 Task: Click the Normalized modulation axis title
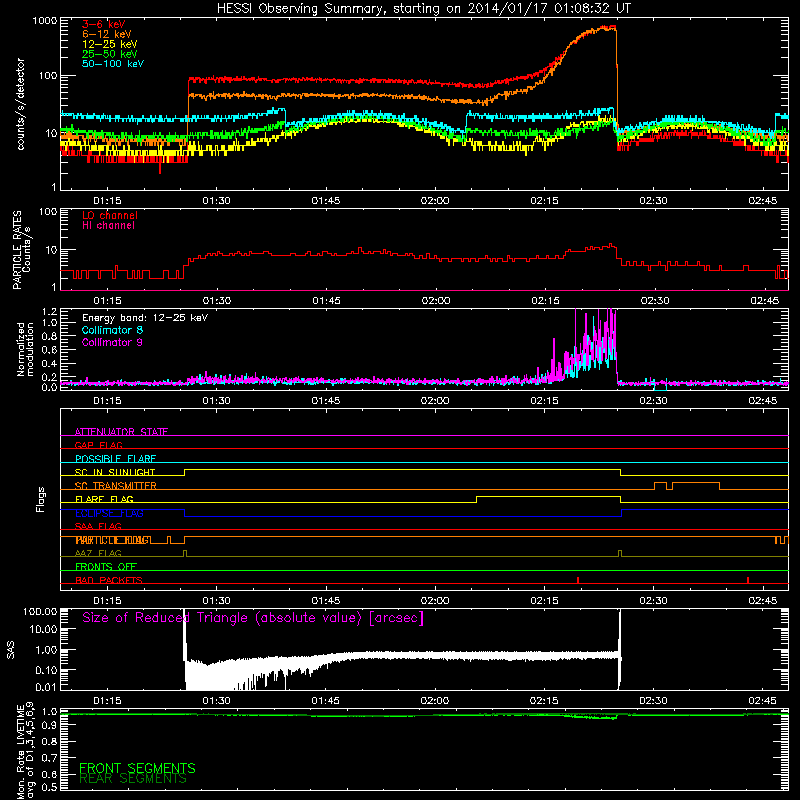click(x=25, y=349)
